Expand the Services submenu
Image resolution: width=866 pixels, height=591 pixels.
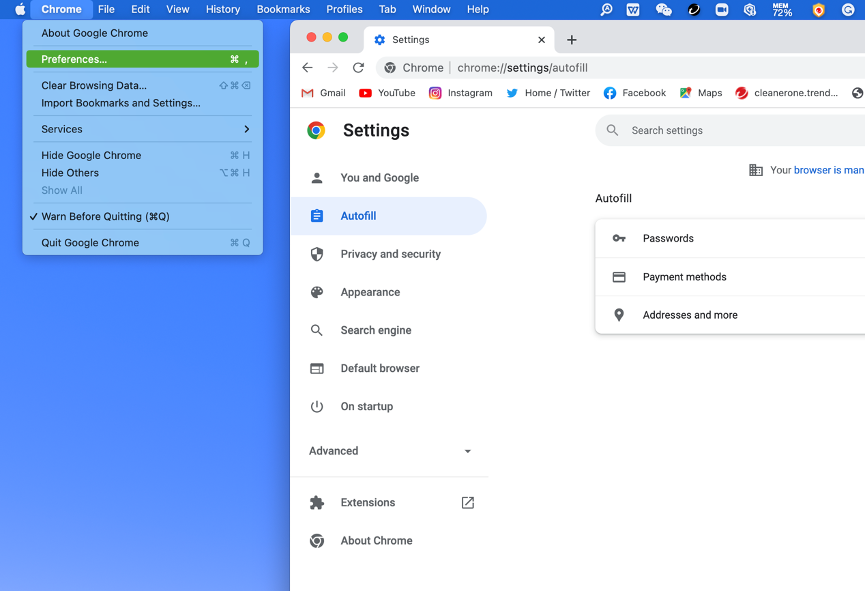click(x=142, y=129)
